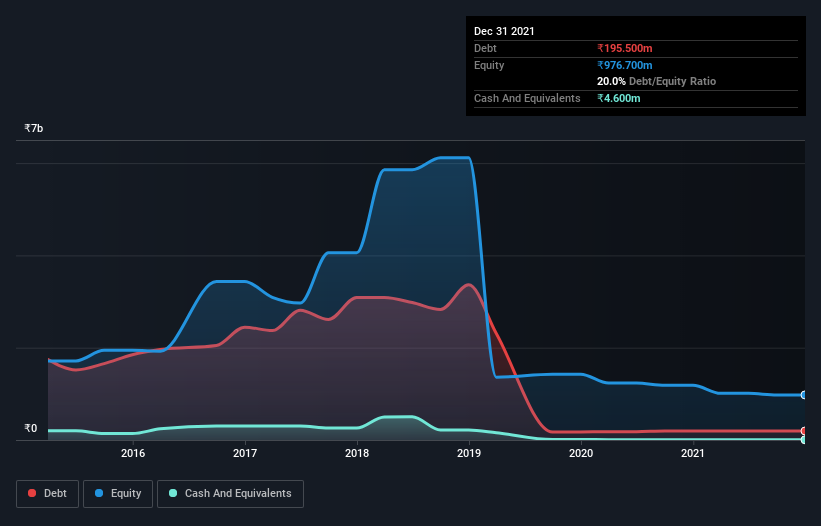
Task: Click the red Debt legend dot
Action: tap(32, 493)
